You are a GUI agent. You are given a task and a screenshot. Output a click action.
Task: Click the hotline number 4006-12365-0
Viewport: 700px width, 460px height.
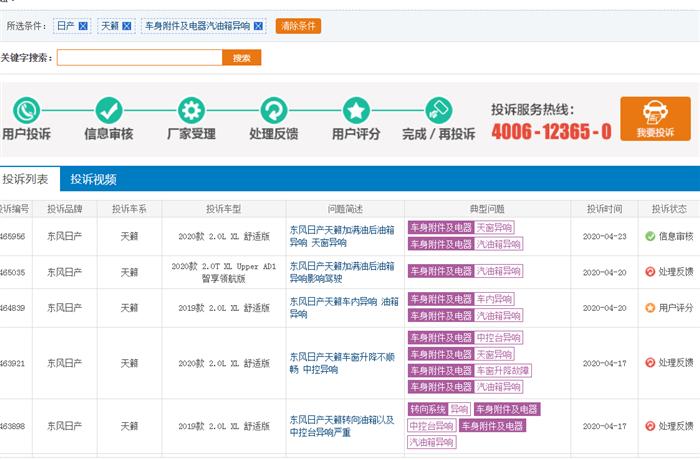tap(551, 131)
